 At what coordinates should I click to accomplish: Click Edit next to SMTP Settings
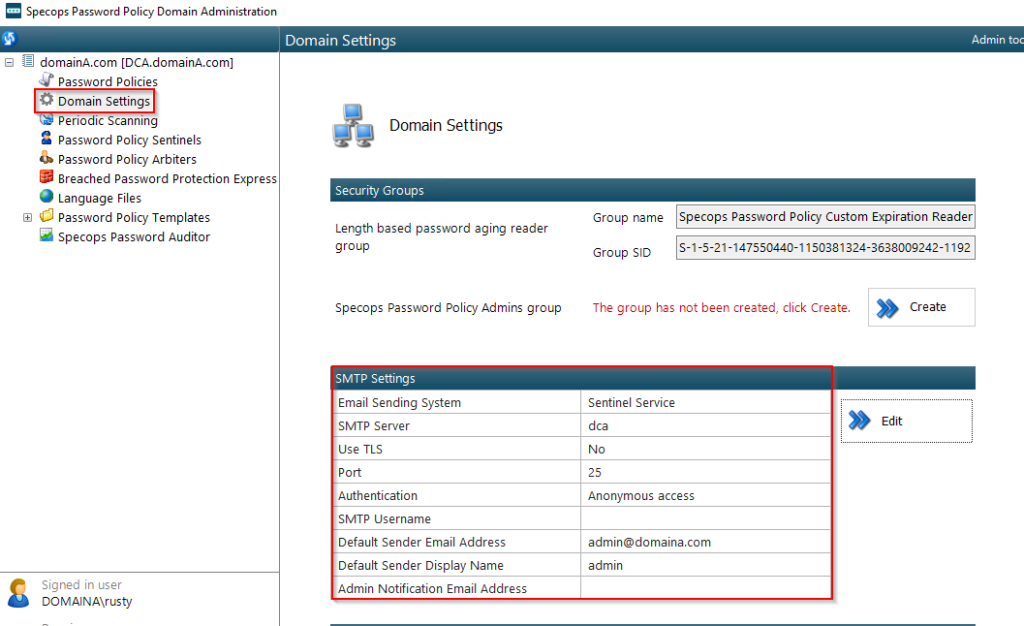click(x=906, y=421)
